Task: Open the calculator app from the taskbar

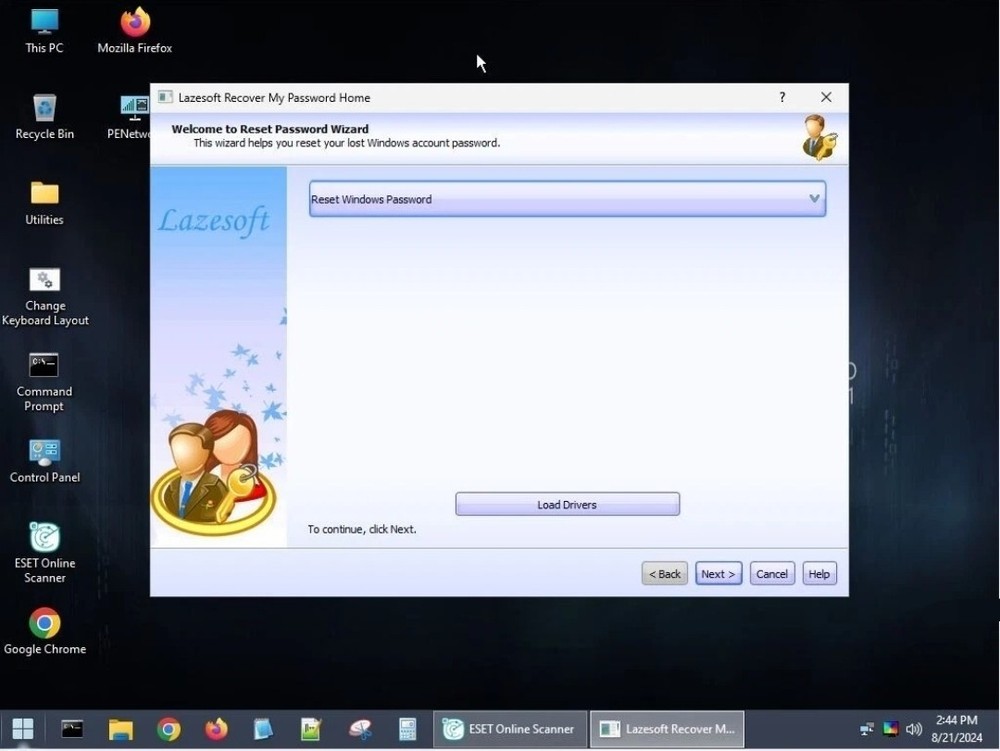Action: [x=407, y=729]
